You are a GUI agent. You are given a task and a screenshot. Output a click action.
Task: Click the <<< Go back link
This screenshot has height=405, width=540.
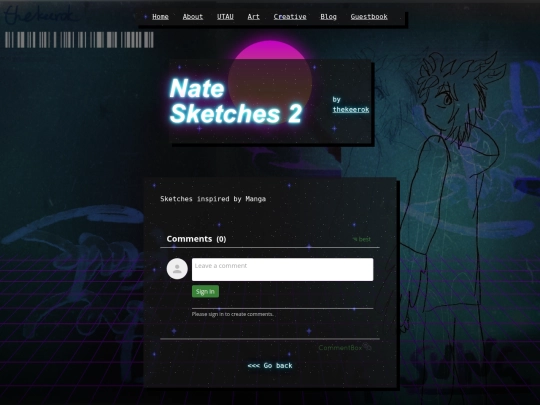pos(270,365)
